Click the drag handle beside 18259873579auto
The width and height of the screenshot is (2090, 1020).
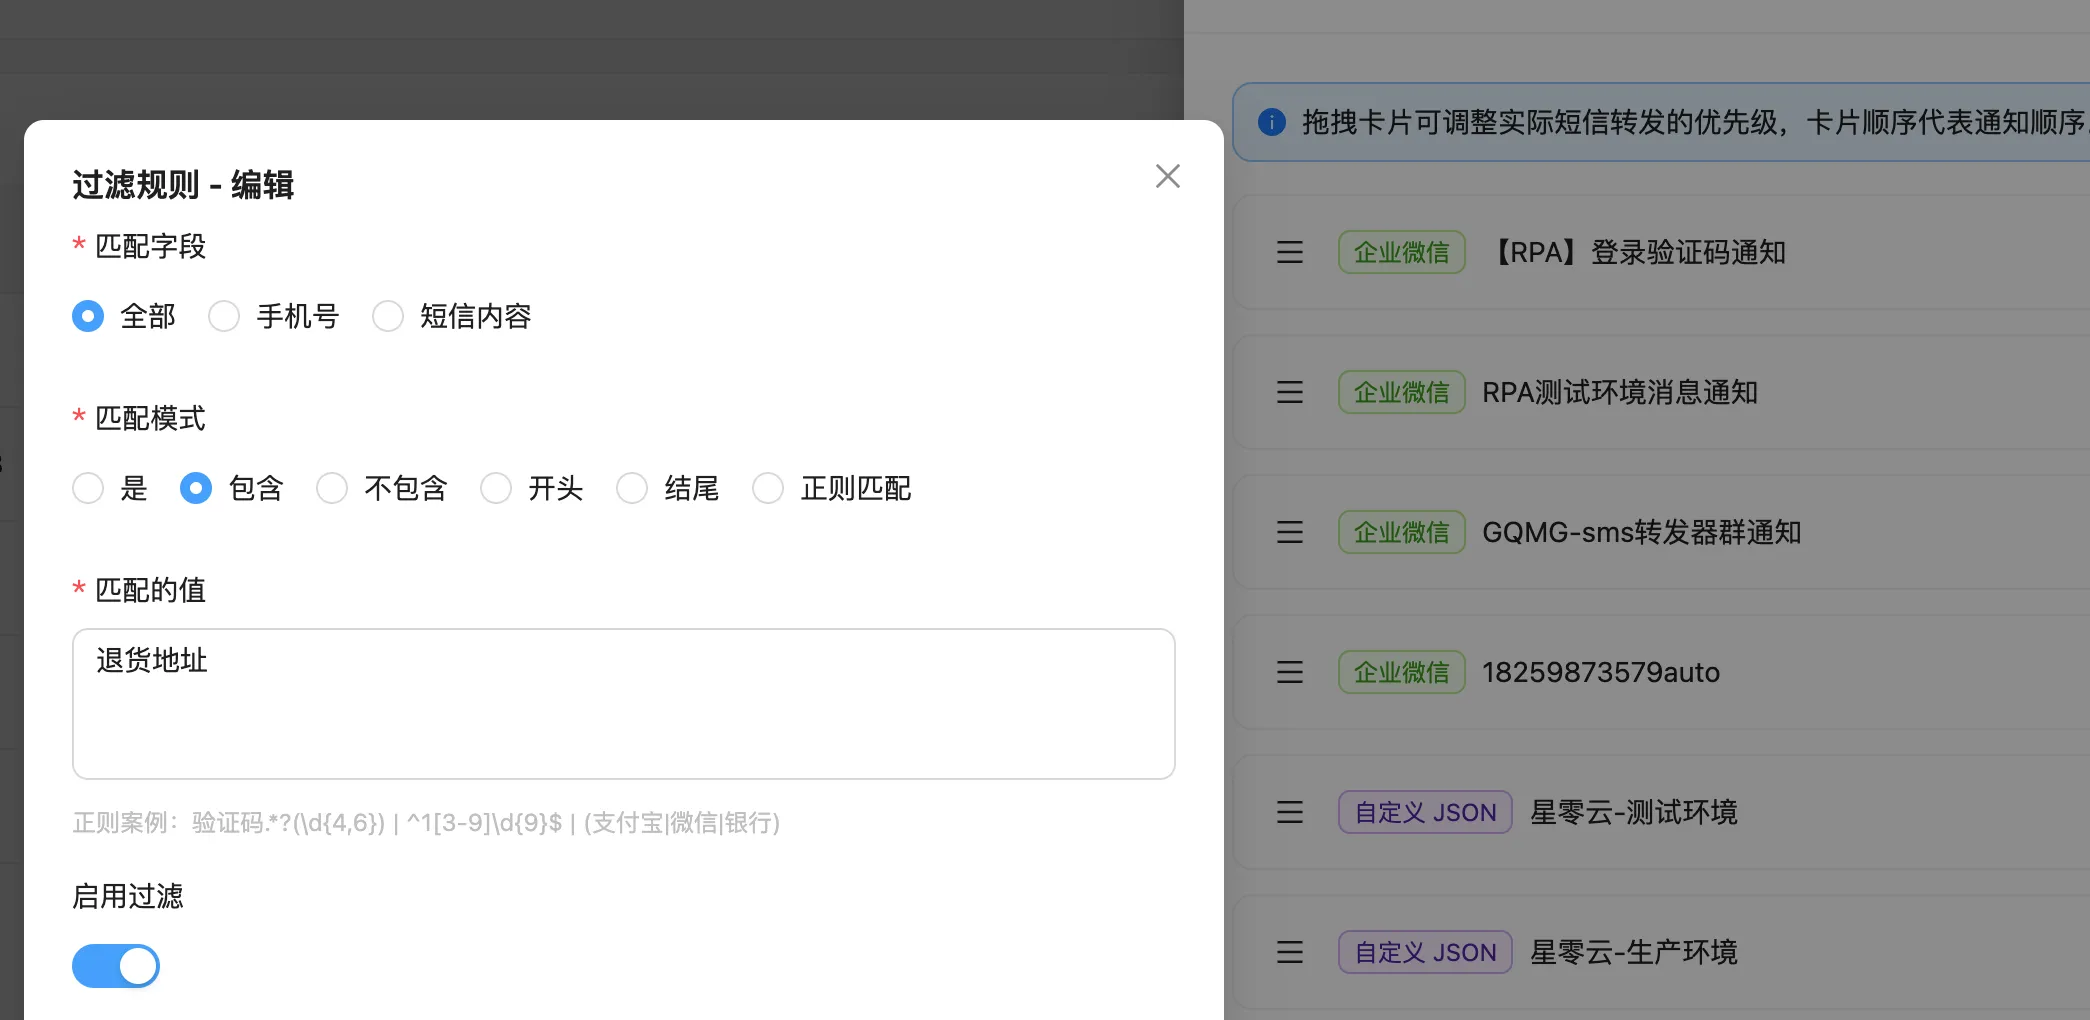[x=1289, y=672]
